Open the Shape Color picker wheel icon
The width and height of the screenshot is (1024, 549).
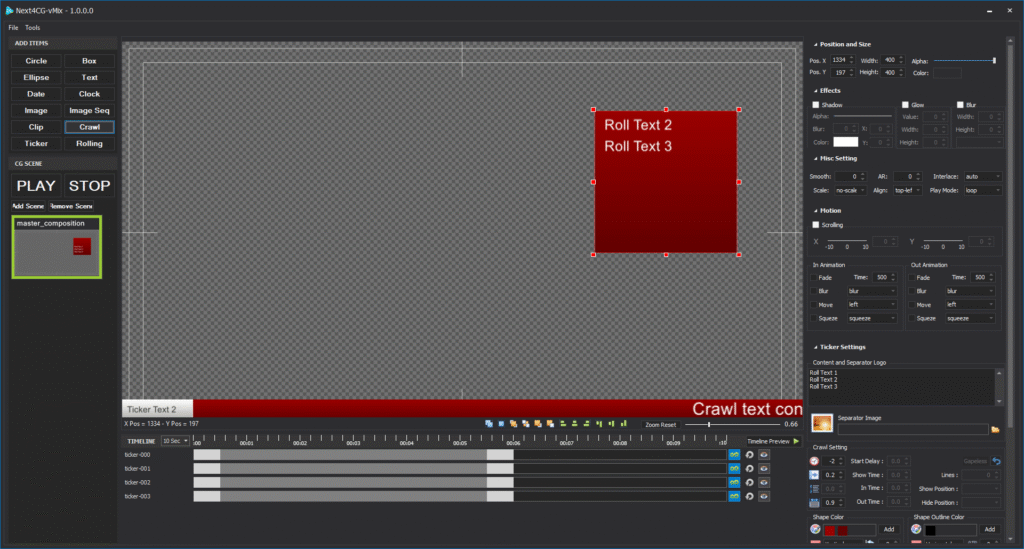[815, 529]
